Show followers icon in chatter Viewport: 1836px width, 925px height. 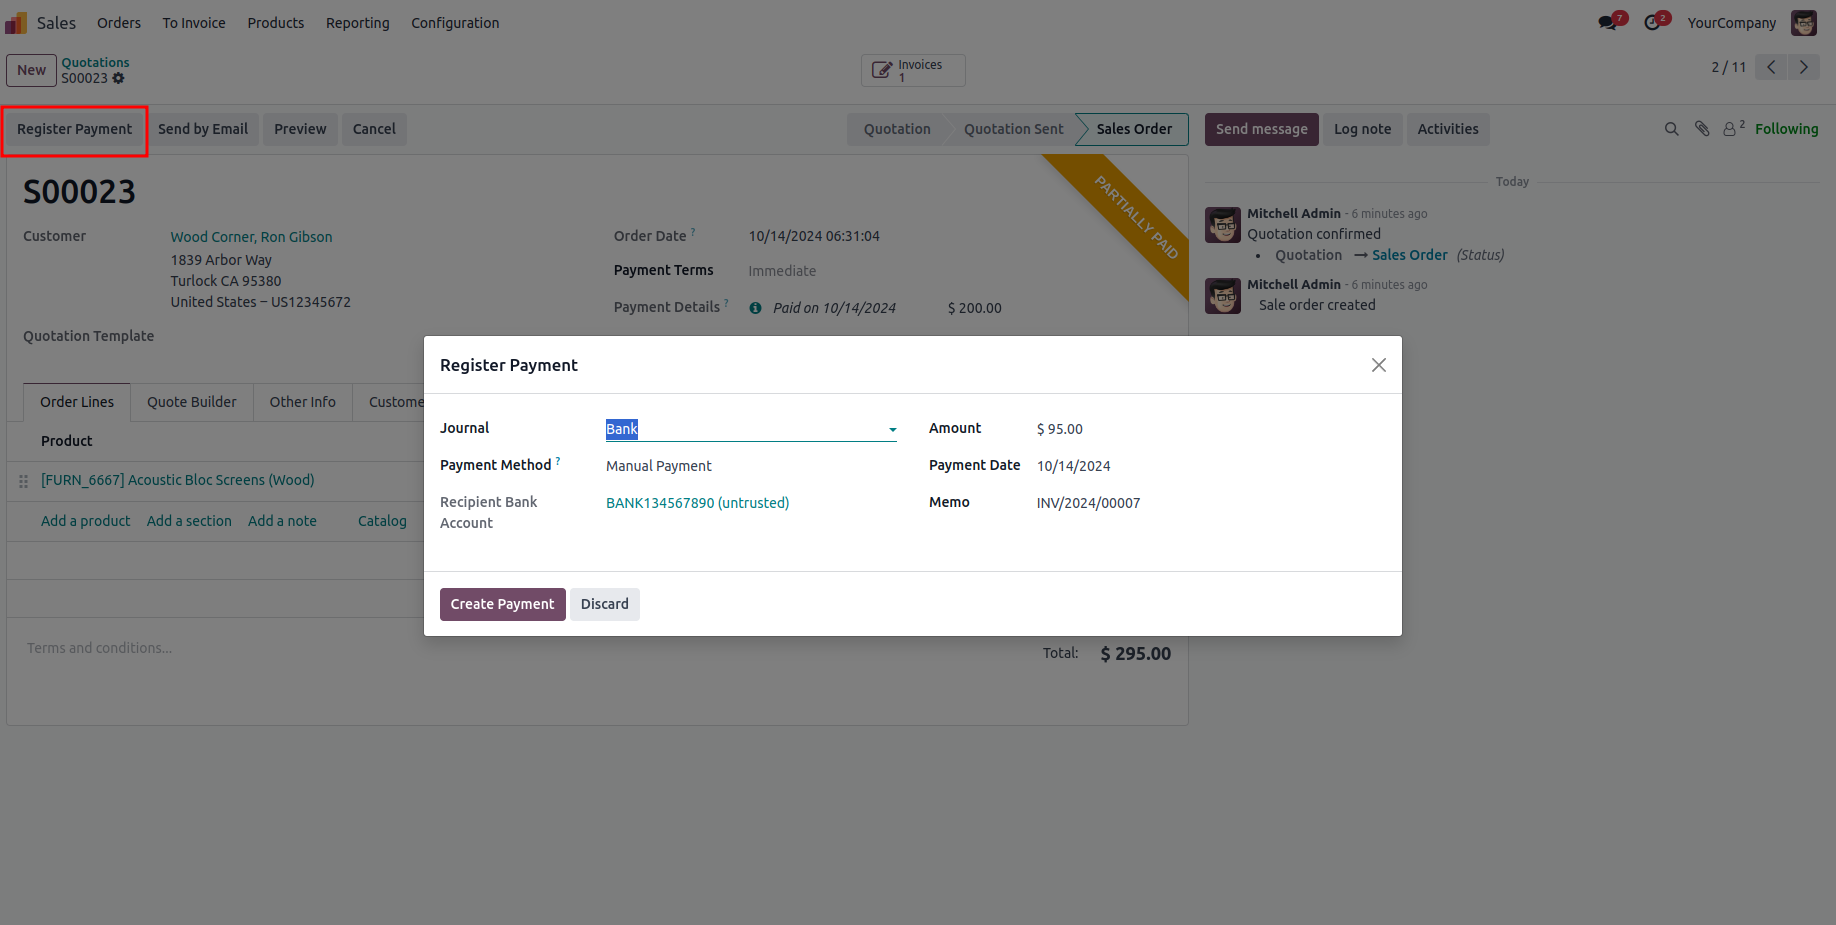(x=1730, y=129)
